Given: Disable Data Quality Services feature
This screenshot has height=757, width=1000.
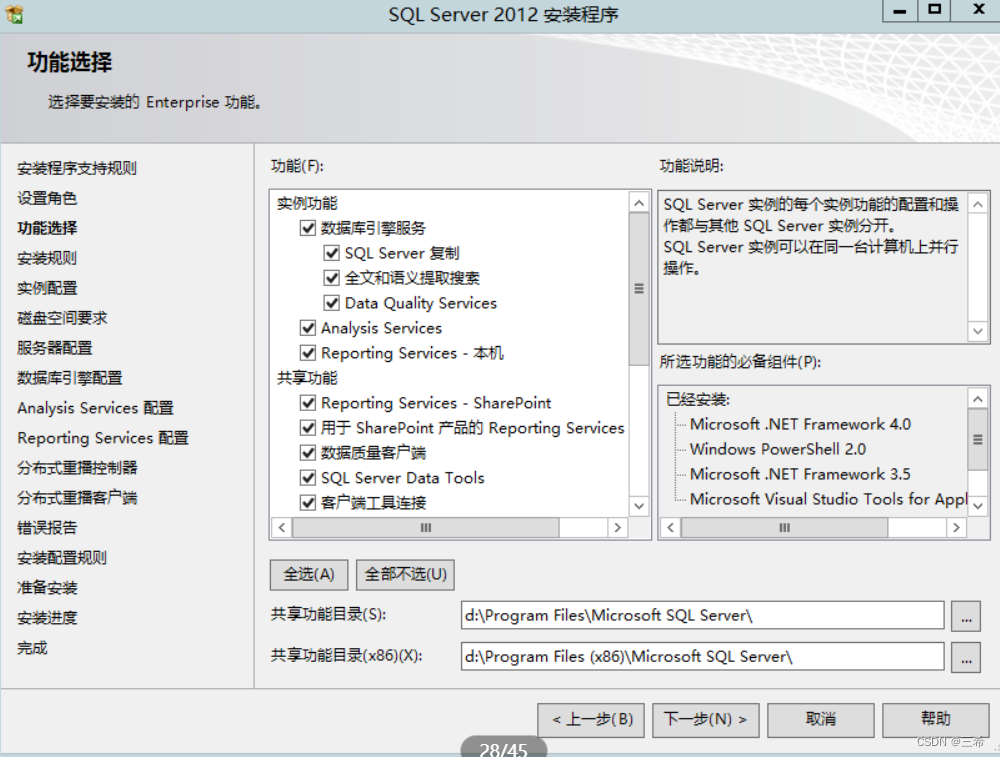Looking at the screenshot, I should [333, 302].
